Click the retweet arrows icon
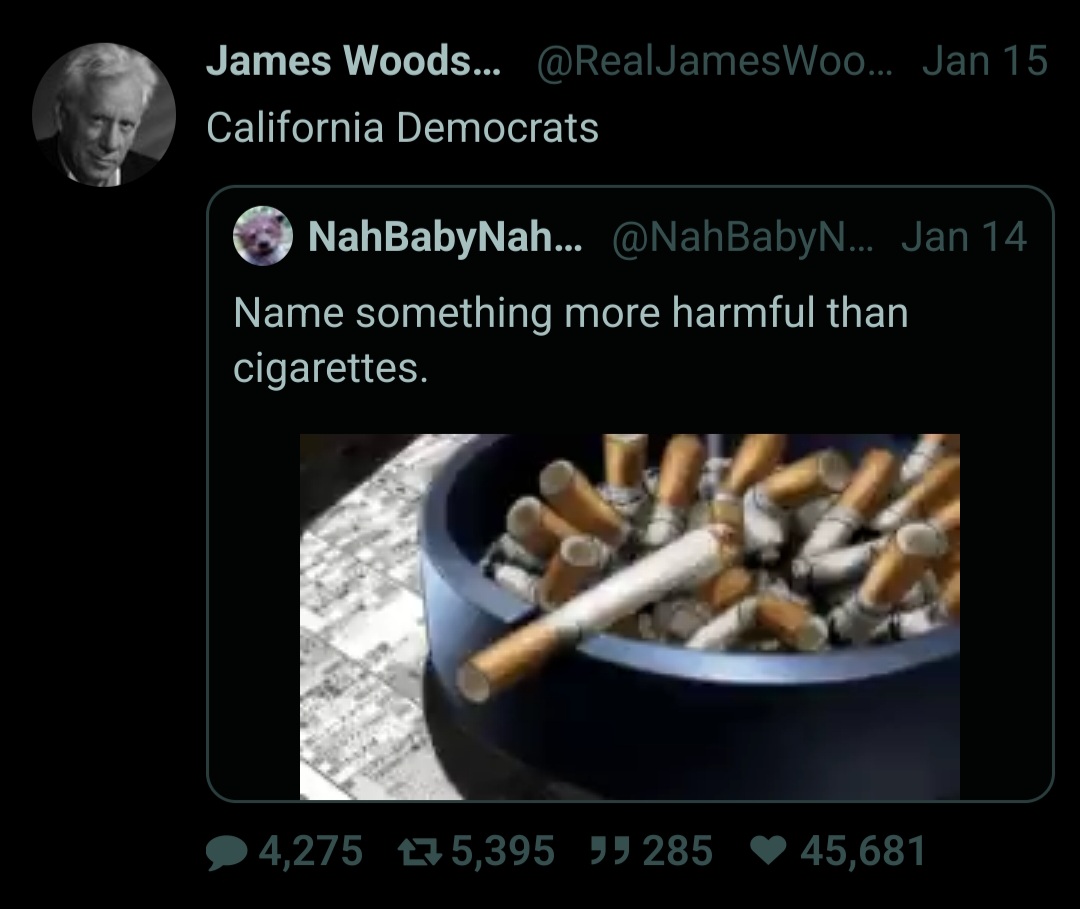Screen dimensions: 1080x909 coord(419,851)
